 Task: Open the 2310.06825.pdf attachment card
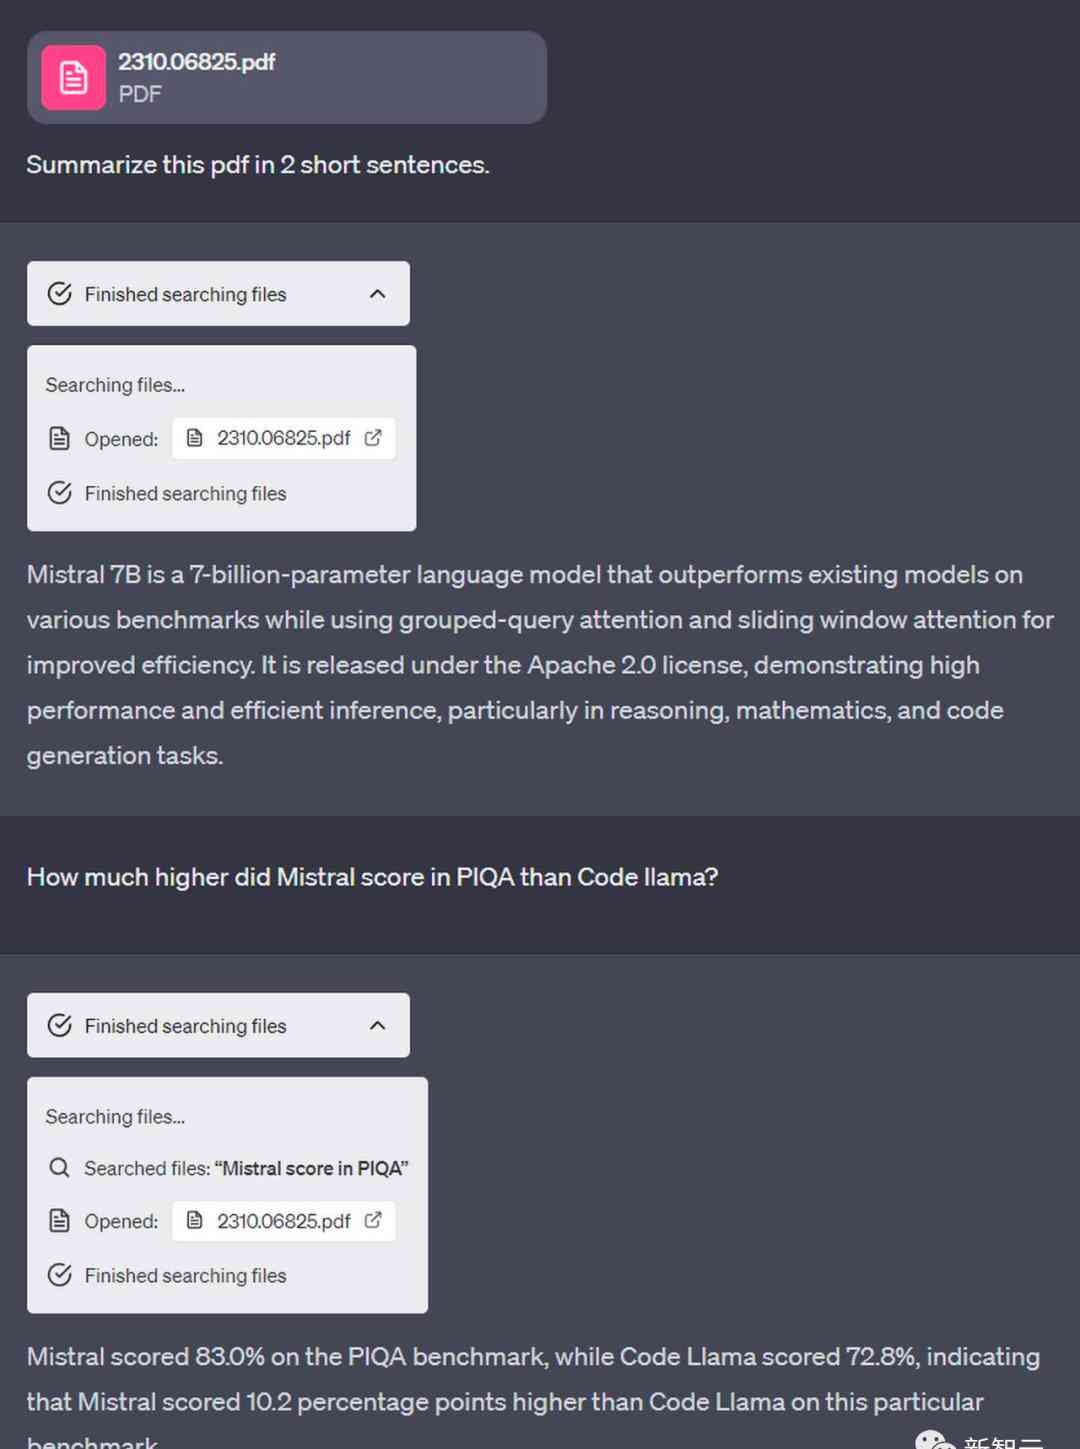[287, 77]
